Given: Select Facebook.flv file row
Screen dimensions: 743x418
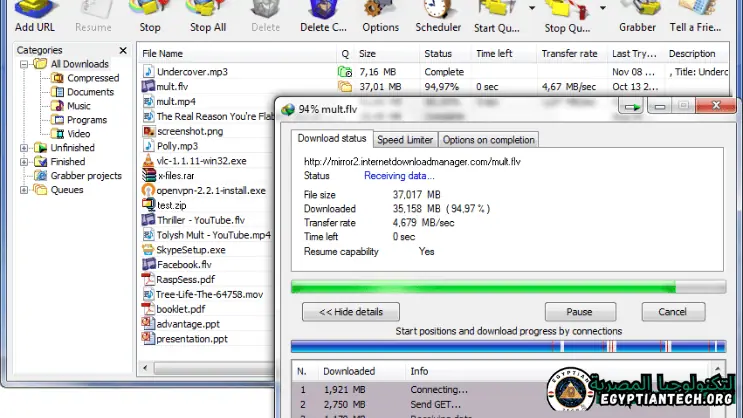Looking at the screenshot, I should coord(184,264).
